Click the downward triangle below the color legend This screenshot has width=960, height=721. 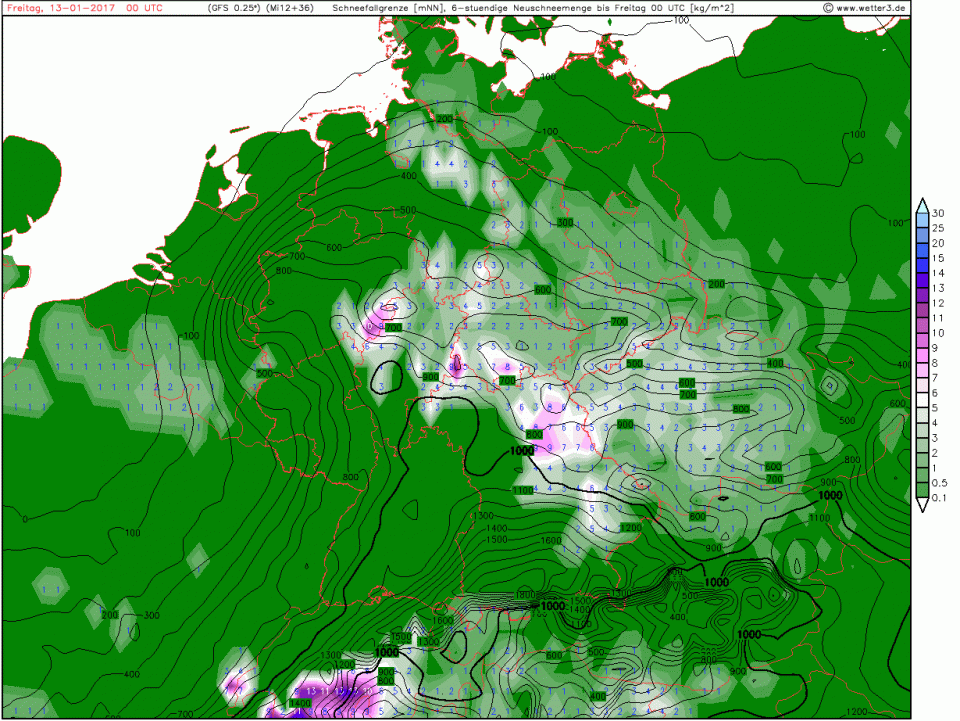pyautogui.click(x=922, y=505)
